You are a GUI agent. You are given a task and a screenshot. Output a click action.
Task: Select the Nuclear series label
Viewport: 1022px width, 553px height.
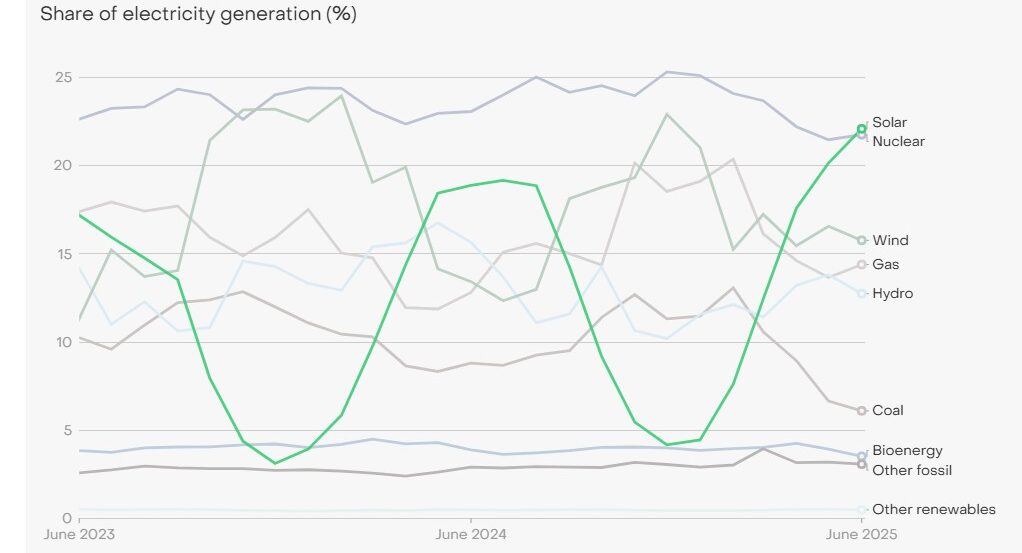pos(898,141)
